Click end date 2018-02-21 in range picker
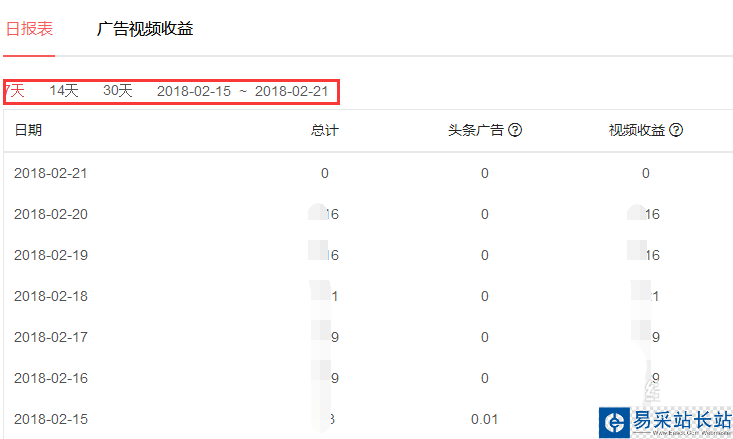Viewport: 733px width, 439px height. [291, 91]
